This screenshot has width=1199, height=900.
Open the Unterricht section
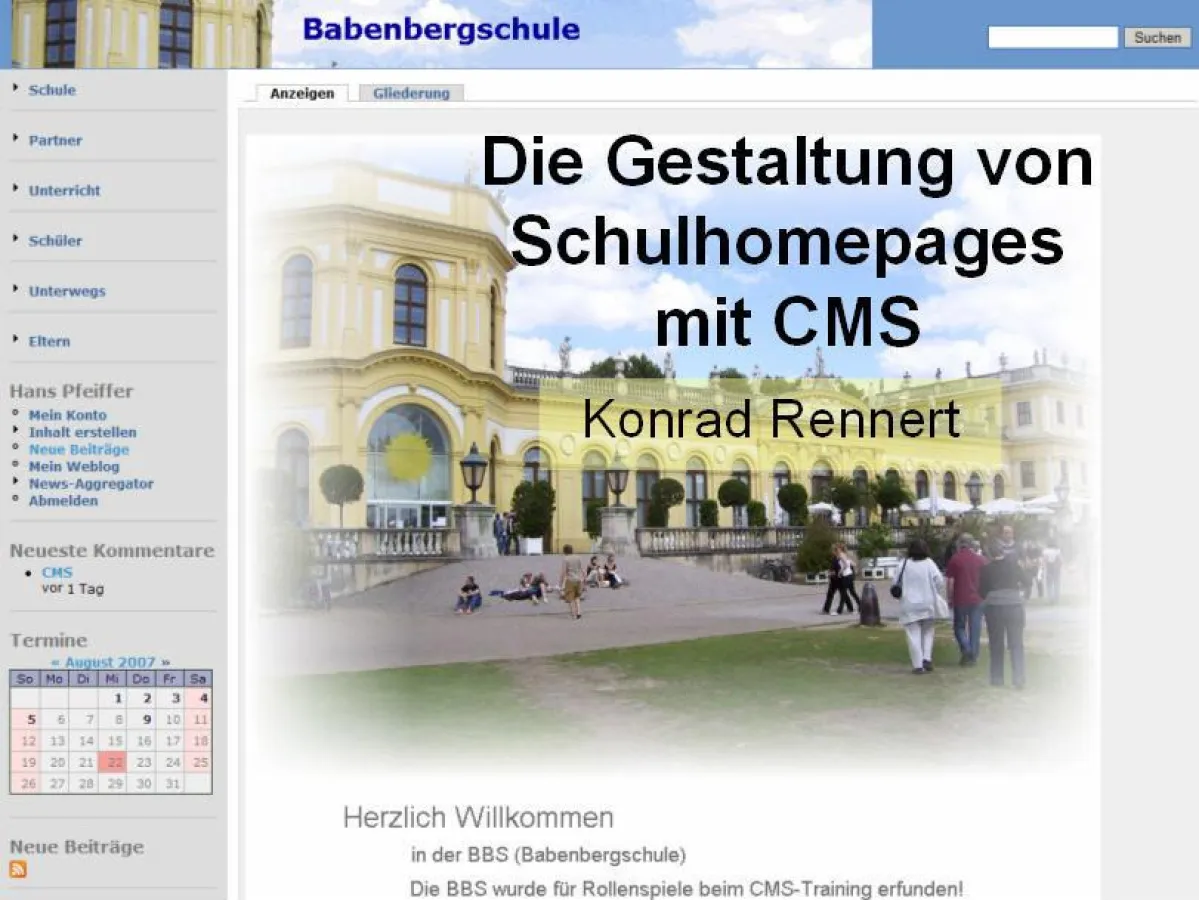[x=64, y=190]
